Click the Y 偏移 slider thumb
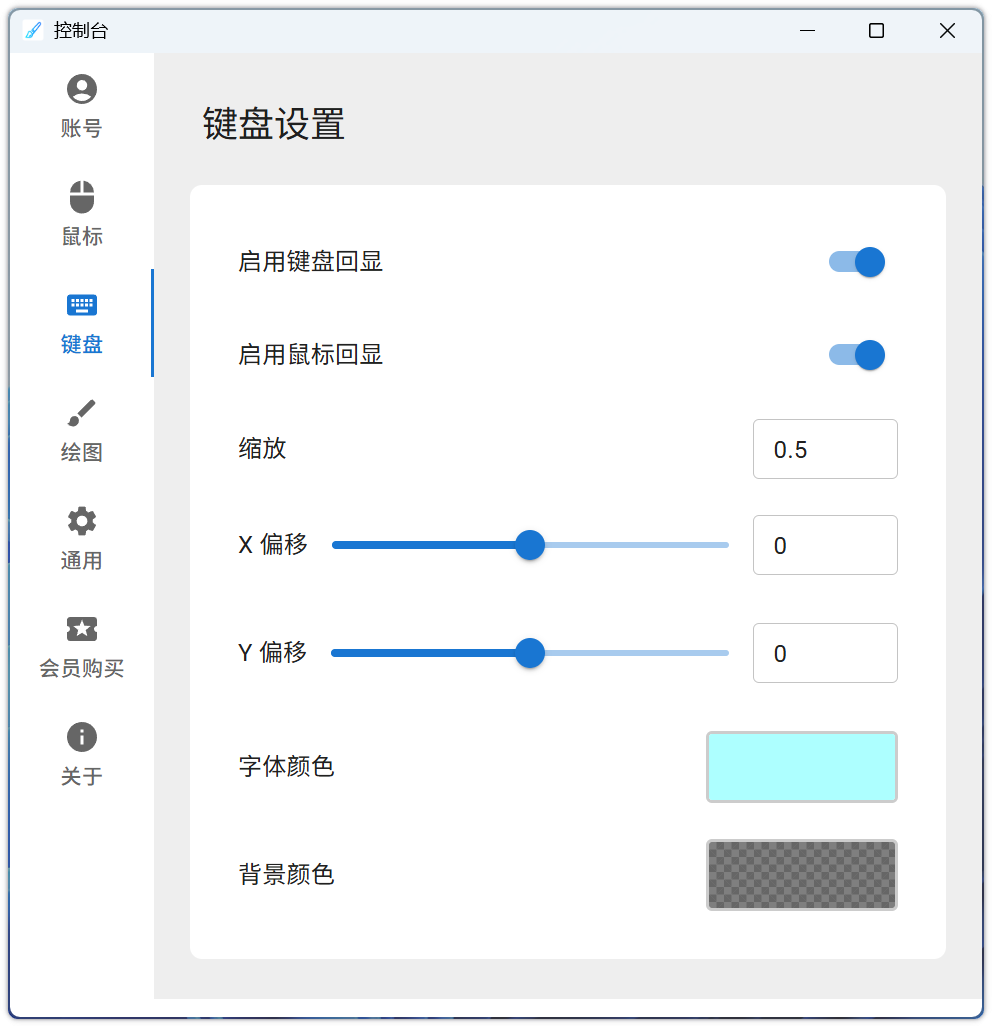This screenshot has height=1027, width=992. click(x=529, y=653)
